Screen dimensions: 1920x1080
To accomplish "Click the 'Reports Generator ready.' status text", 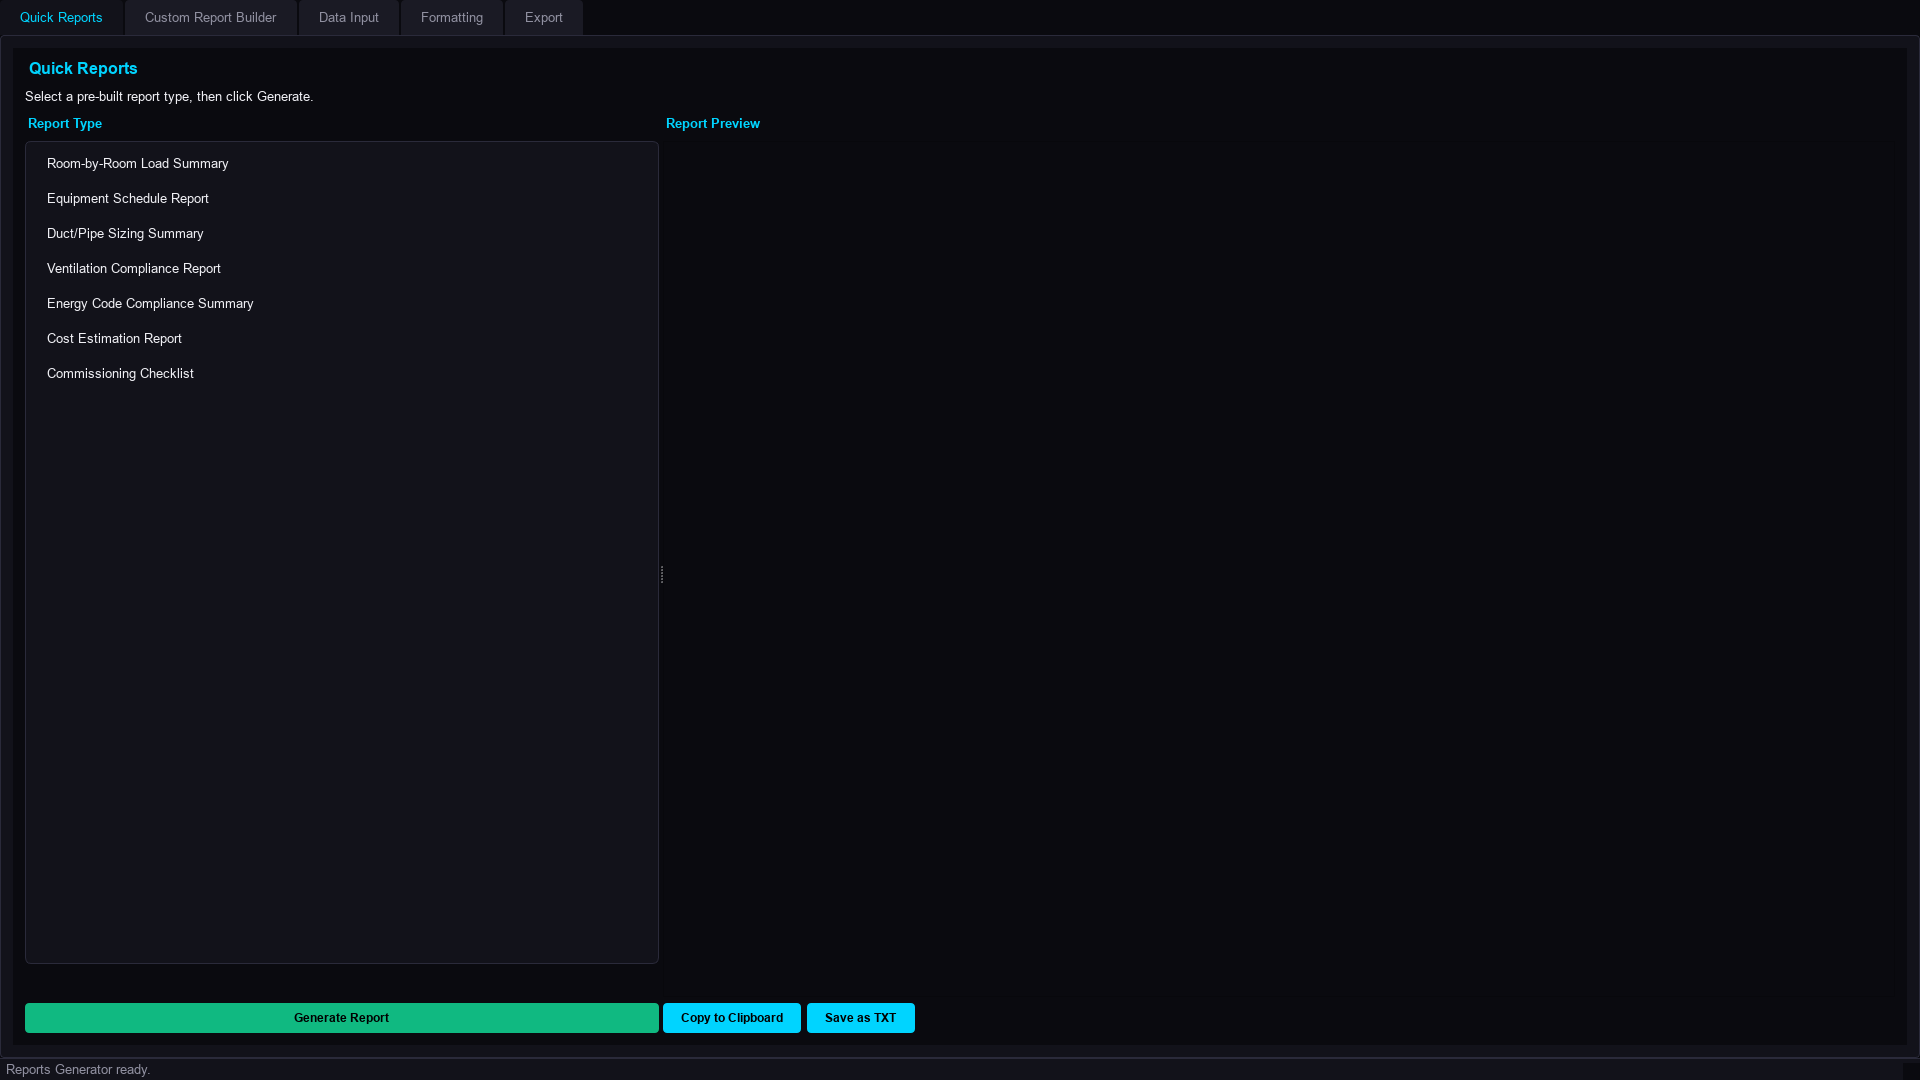I will 78,1070.
